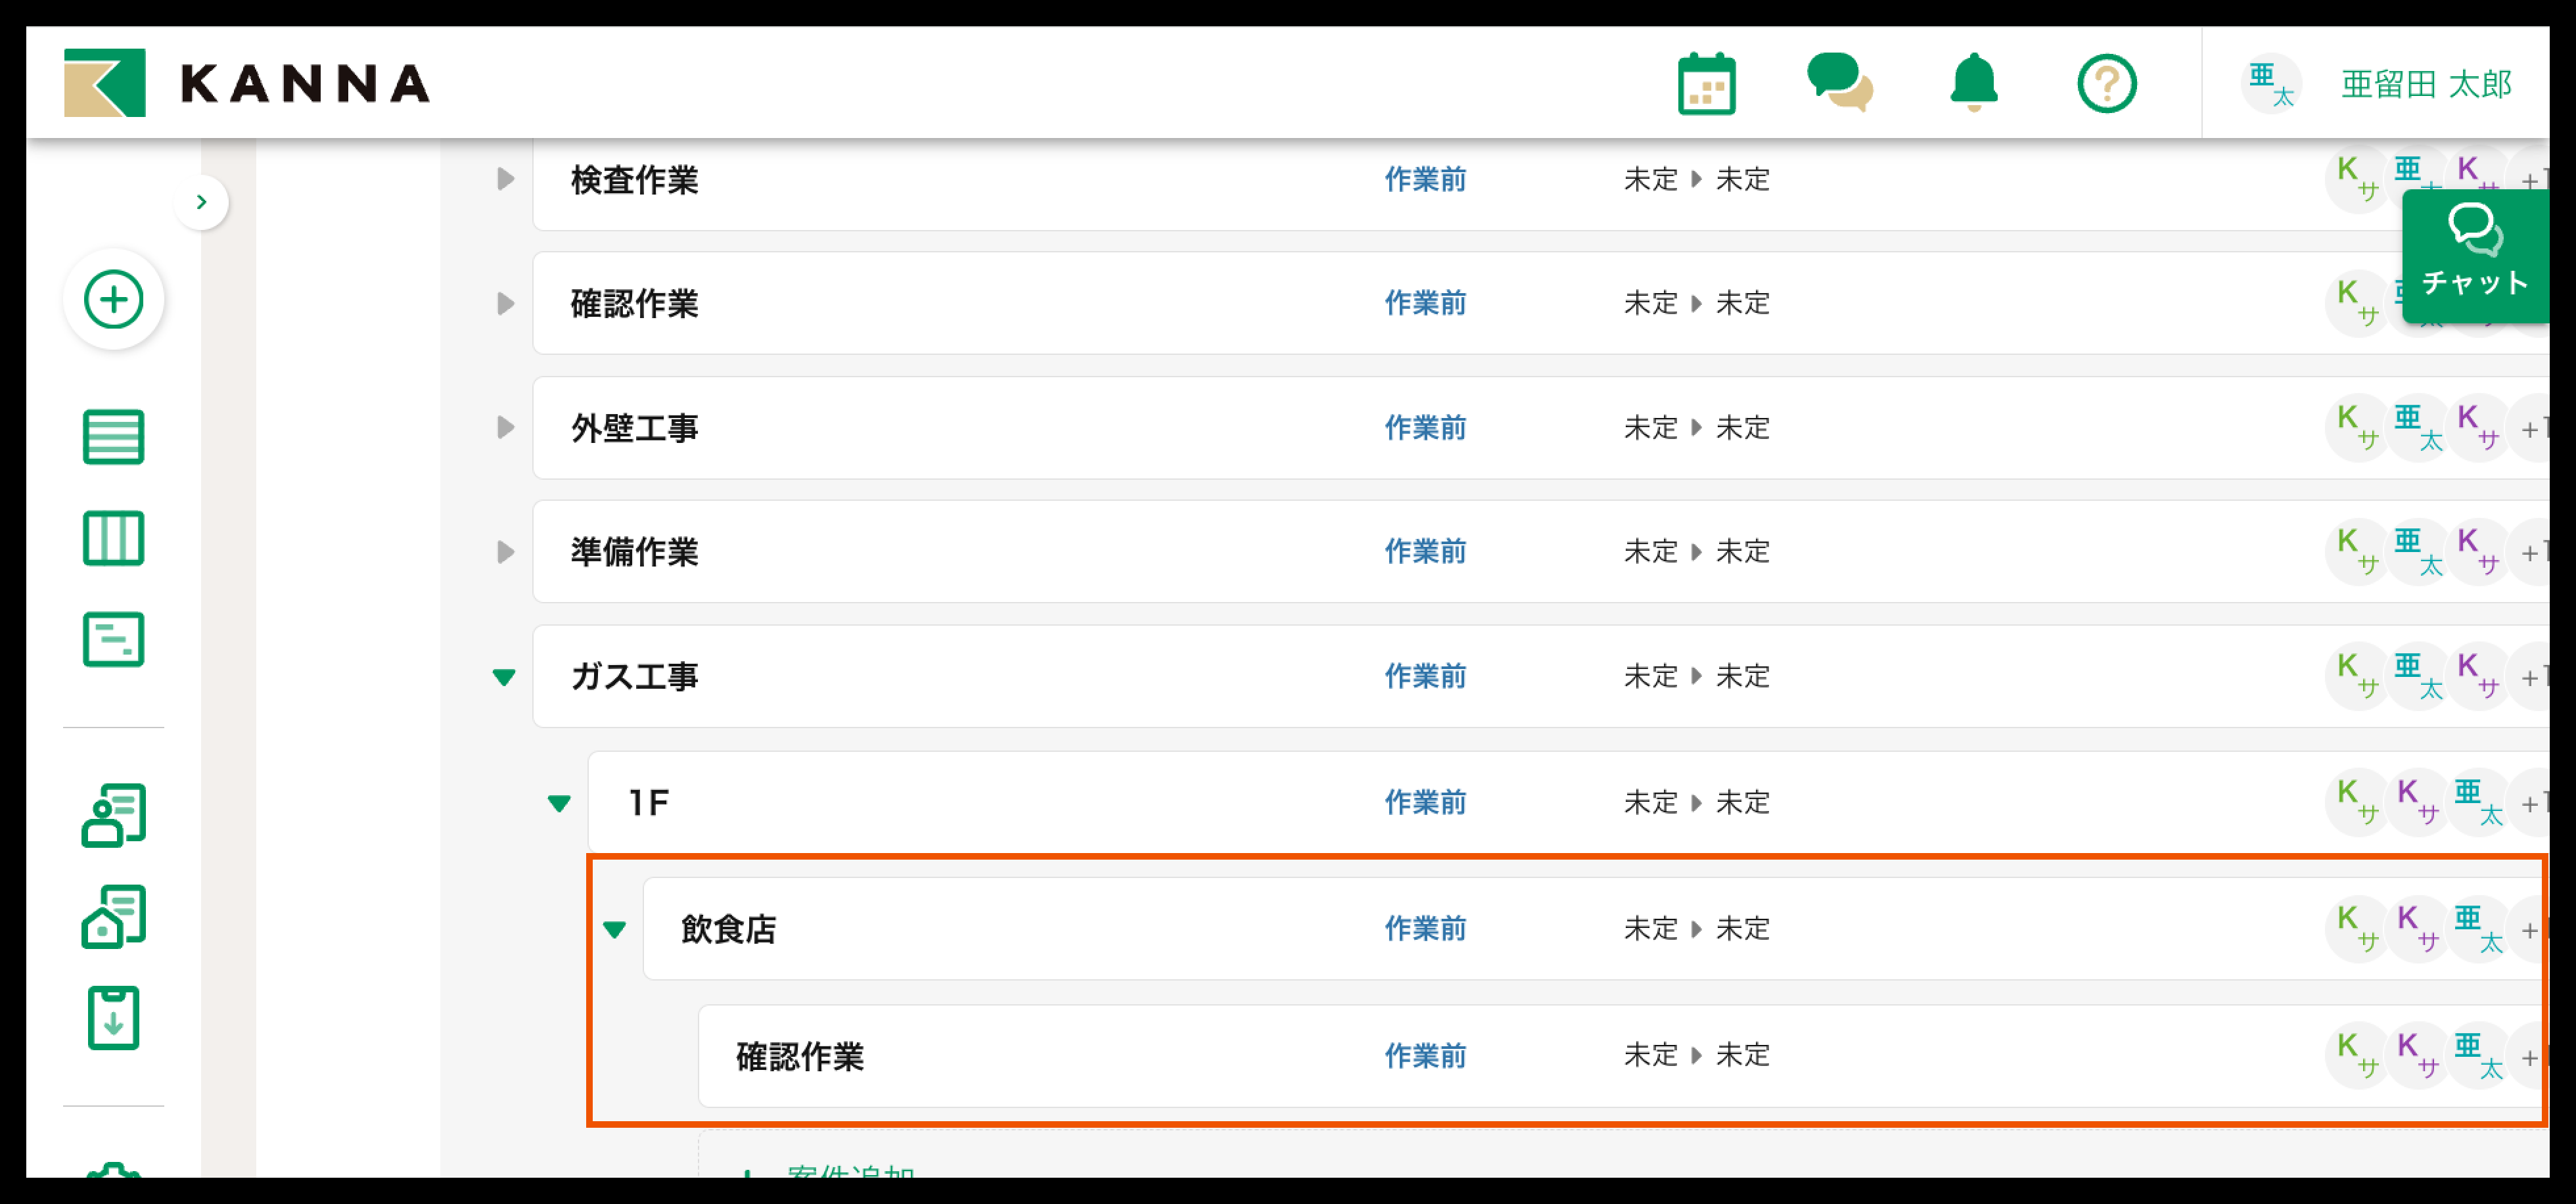The height and width of the screenshot is (1204, 2576).
Task: Expand the 外壁工事 row
Action: (x=506, y=428)
